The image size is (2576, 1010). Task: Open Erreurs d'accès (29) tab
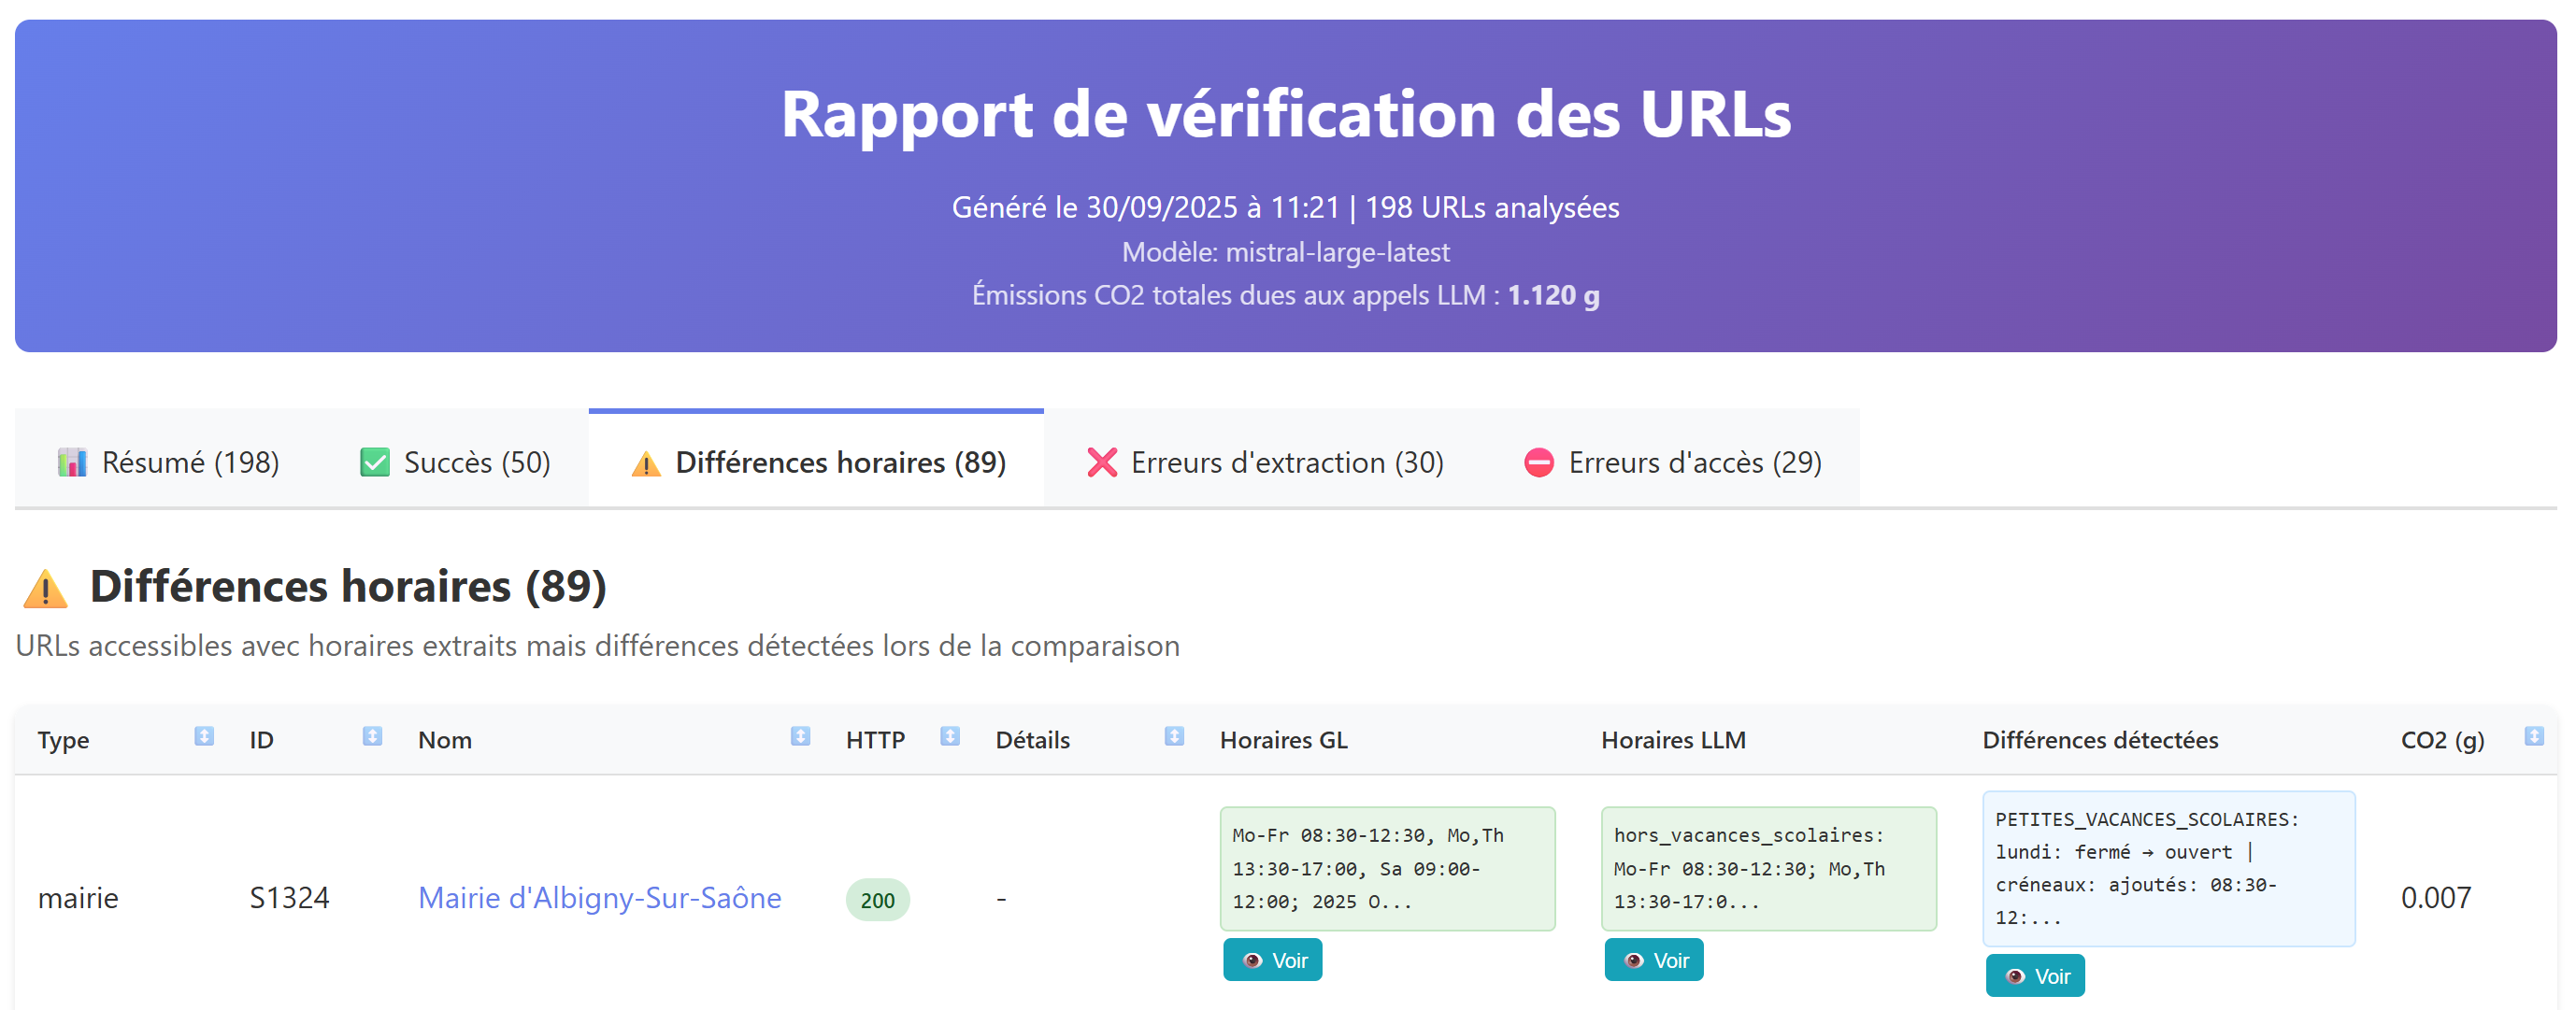(1672, 463)
